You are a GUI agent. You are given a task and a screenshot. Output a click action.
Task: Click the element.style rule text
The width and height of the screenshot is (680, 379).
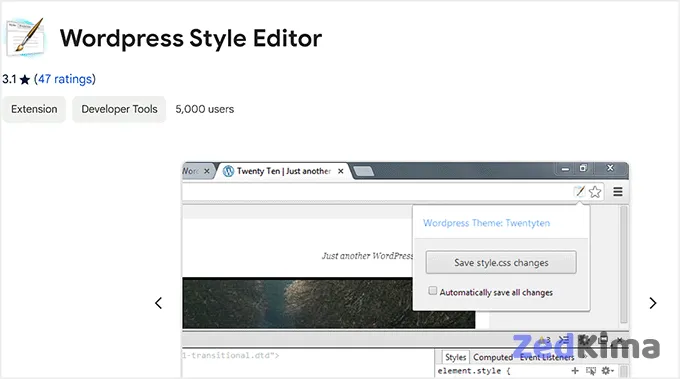coord(474,371)
